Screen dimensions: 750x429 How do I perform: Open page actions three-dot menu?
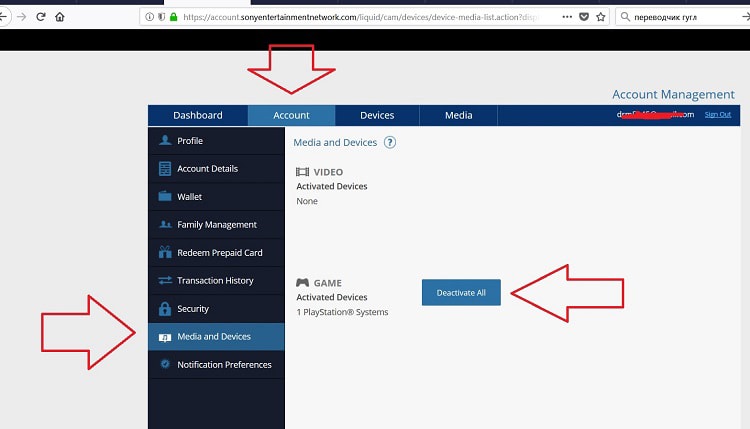567,17
